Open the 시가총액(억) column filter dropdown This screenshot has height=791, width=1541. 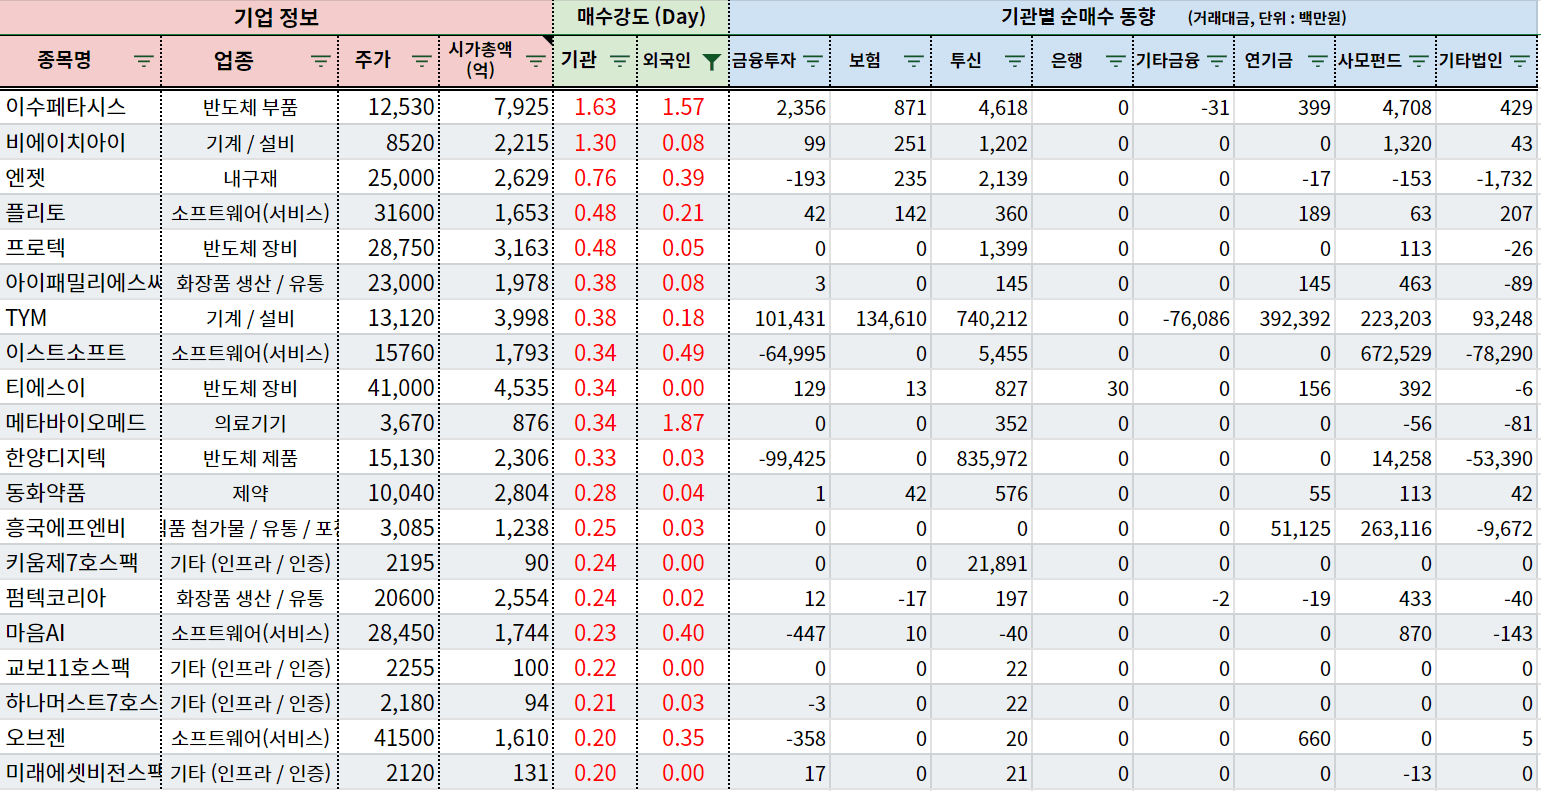click(536, 61)
